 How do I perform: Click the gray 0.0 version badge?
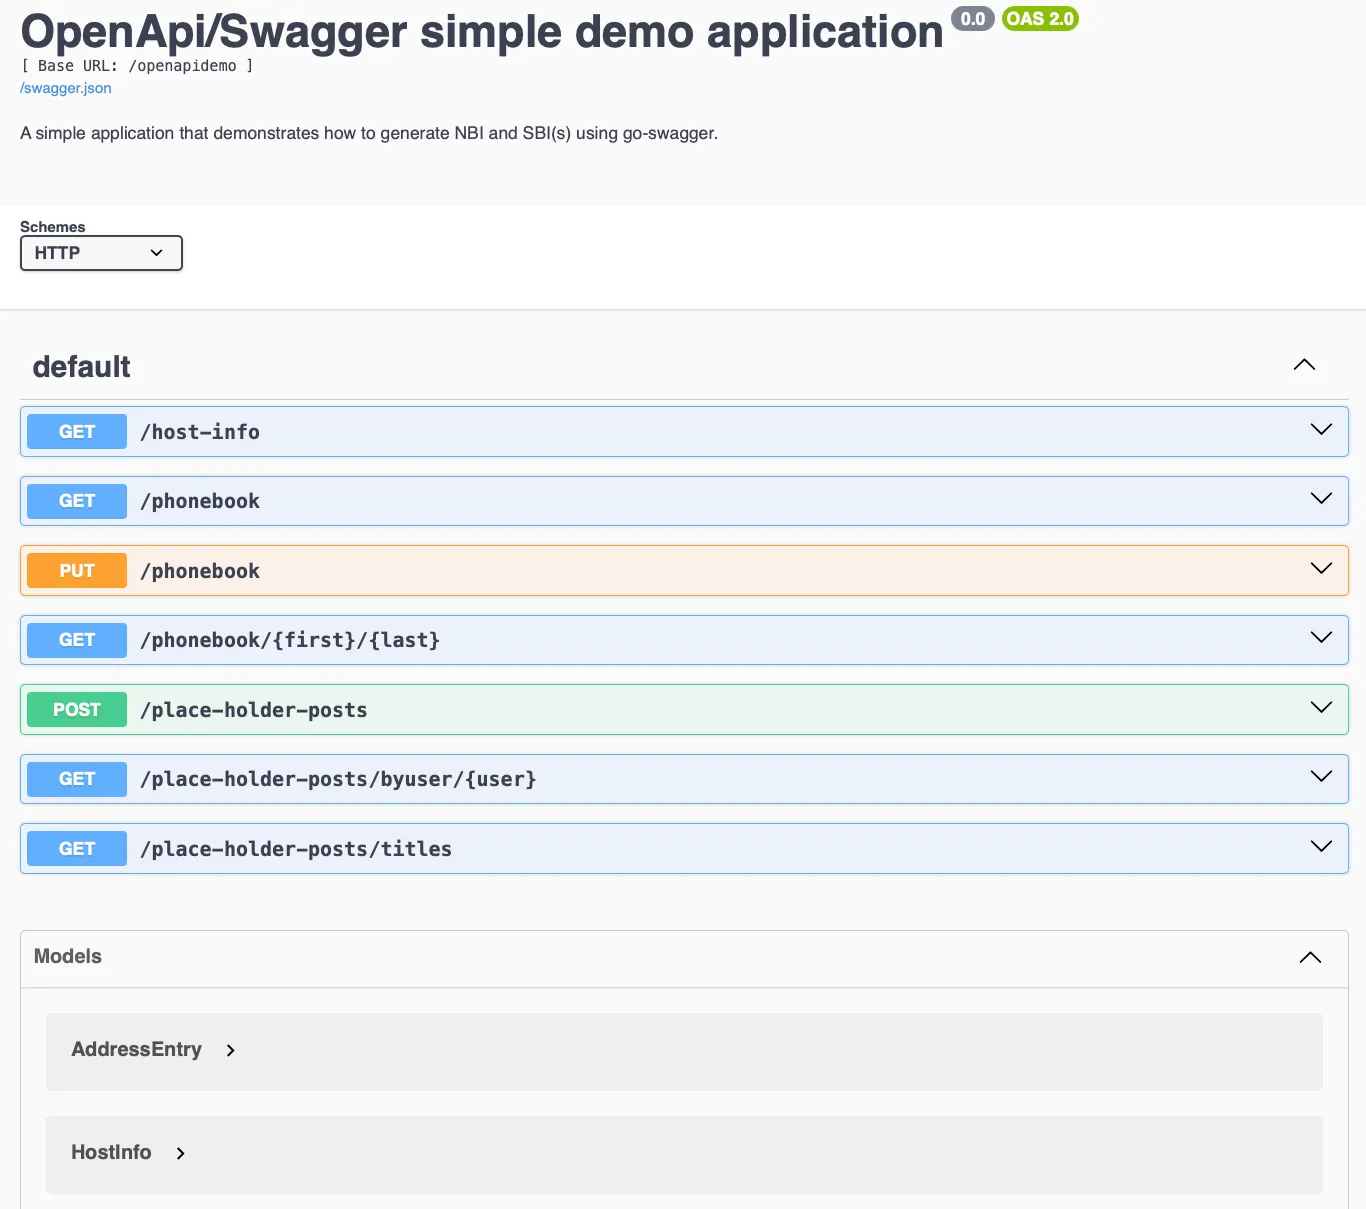(x=972, y=19)
